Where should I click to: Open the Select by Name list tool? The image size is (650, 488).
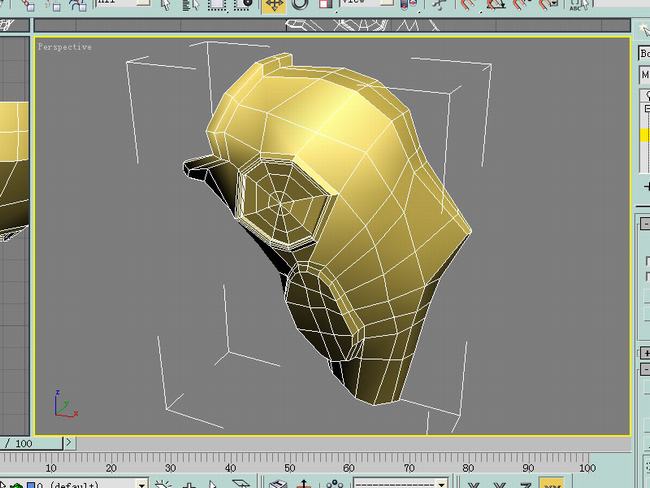pos(190,4)
